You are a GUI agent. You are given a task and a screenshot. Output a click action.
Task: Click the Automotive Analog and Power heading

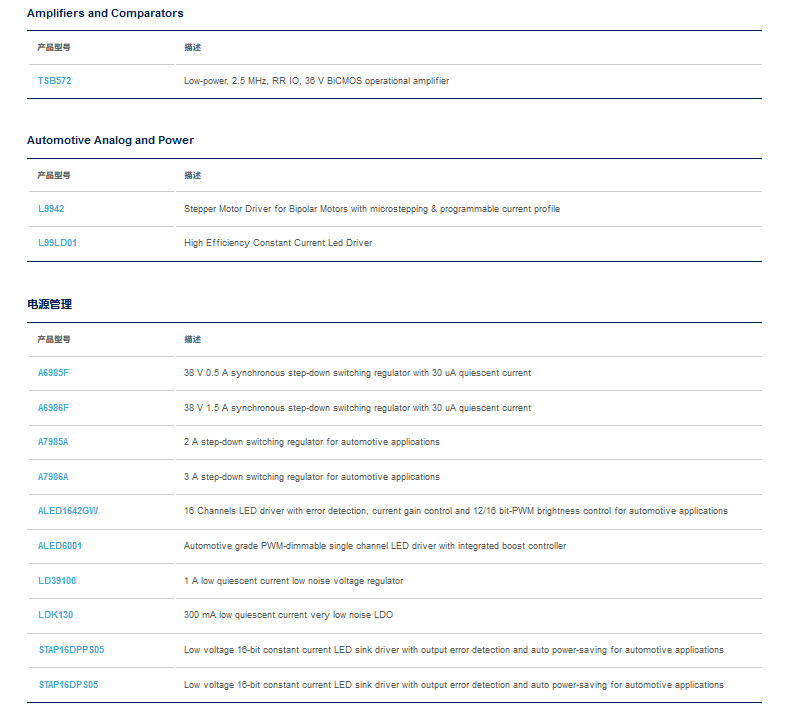pos(110,140)
